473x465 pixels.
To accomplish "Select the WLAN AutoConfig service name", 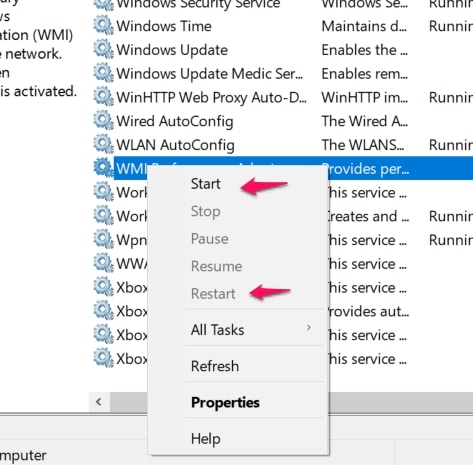I will click(x=175, y=145).
